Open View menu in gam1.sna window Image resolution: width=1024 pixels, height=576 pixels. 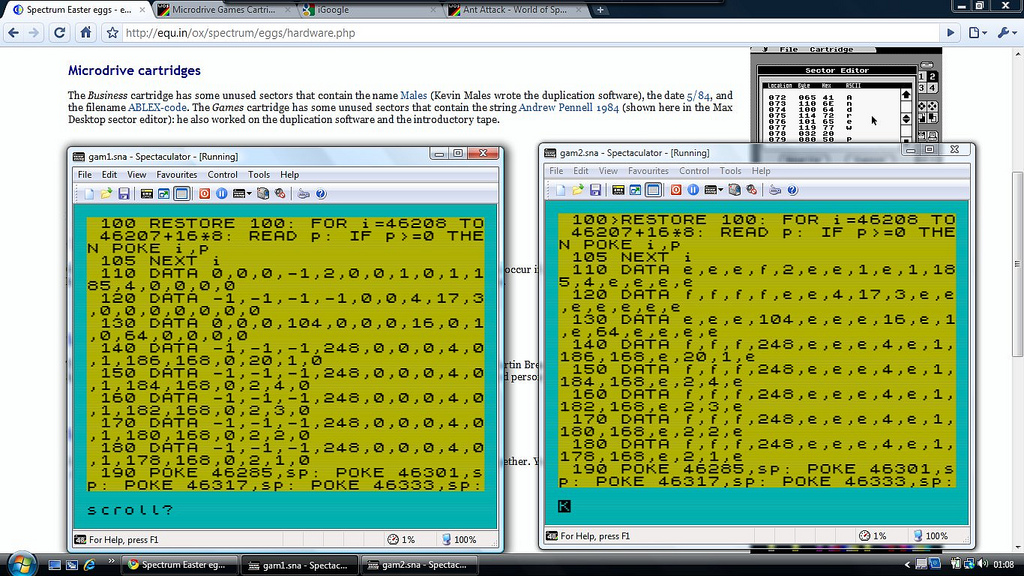click(136, 174)
